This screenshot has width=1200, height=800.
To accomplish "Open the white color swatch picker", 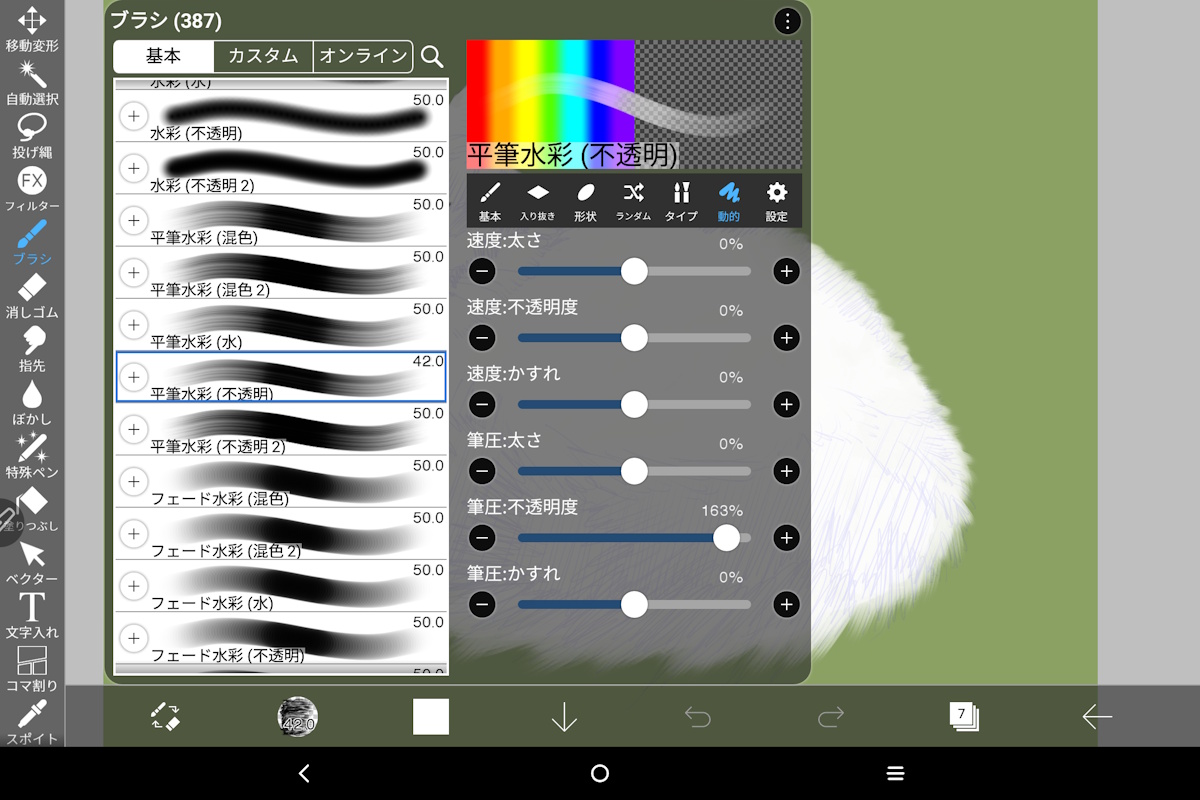I will (x=430, y=716).
